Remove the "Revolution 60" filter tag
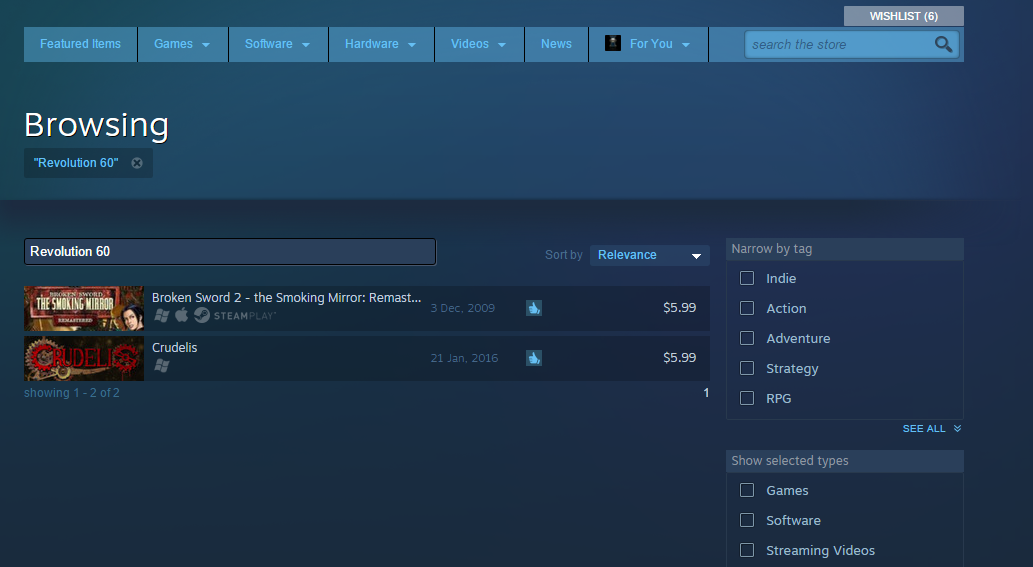 pyautogui.click(x=137, y=163)
